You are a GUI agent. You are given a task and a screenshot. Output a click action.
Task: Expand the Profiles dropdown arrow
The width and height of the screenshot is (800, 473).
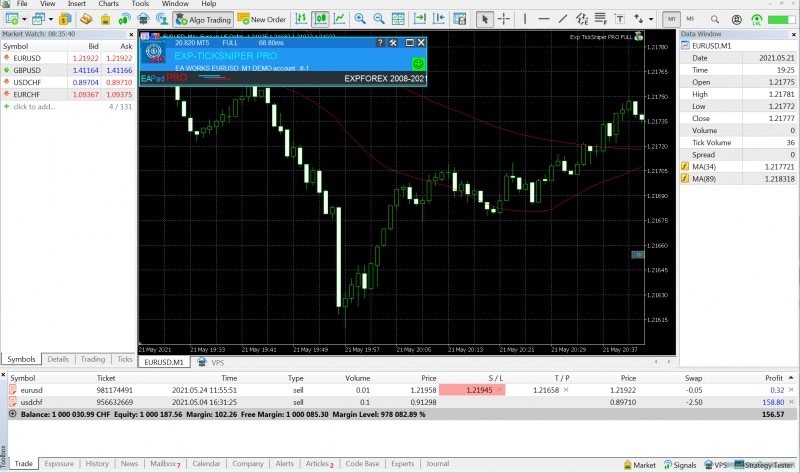51,19
